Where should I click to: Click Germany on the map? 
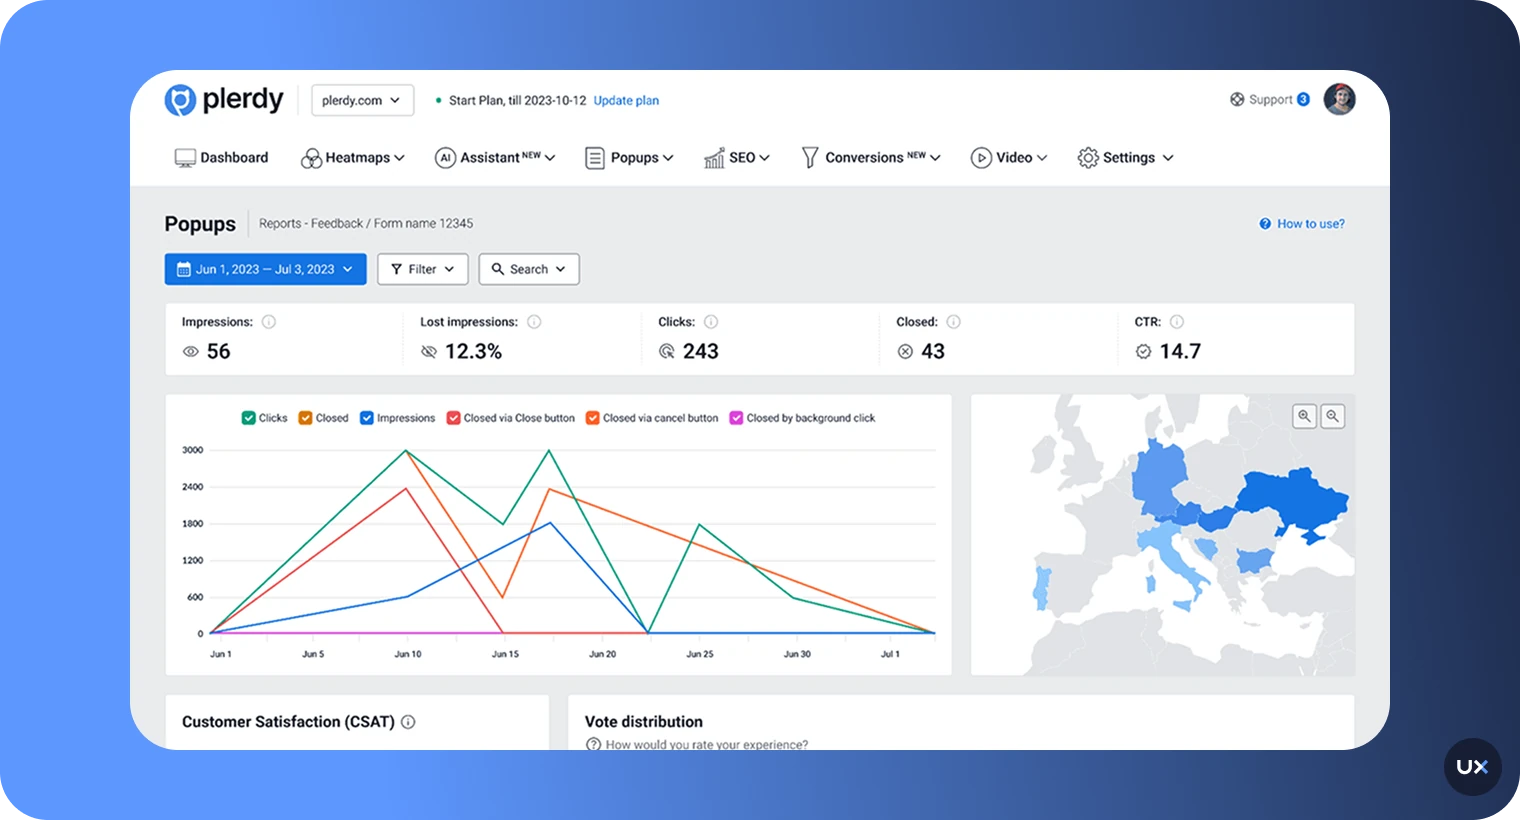1160,480
